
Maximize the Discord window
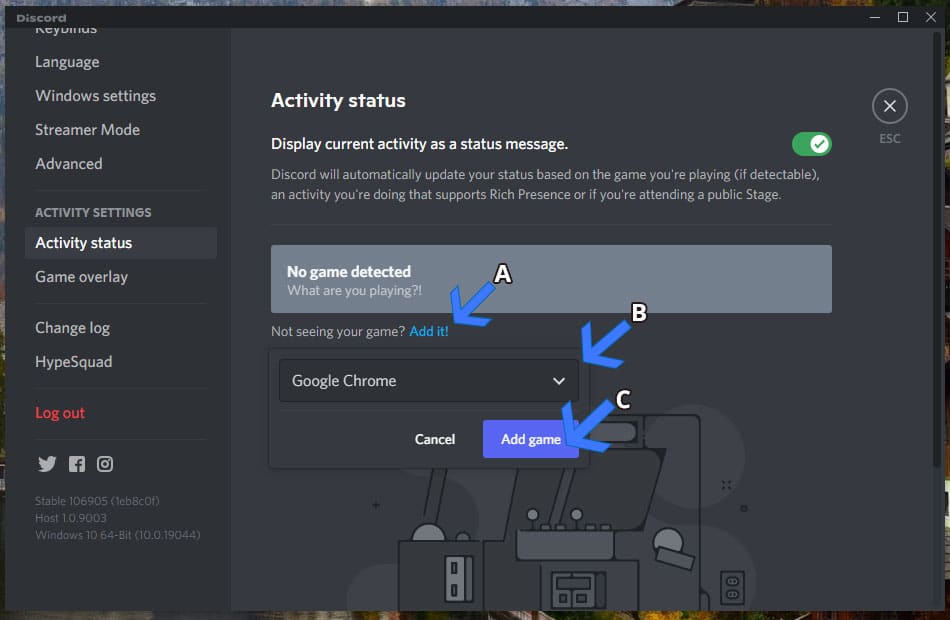click(903, 17)
